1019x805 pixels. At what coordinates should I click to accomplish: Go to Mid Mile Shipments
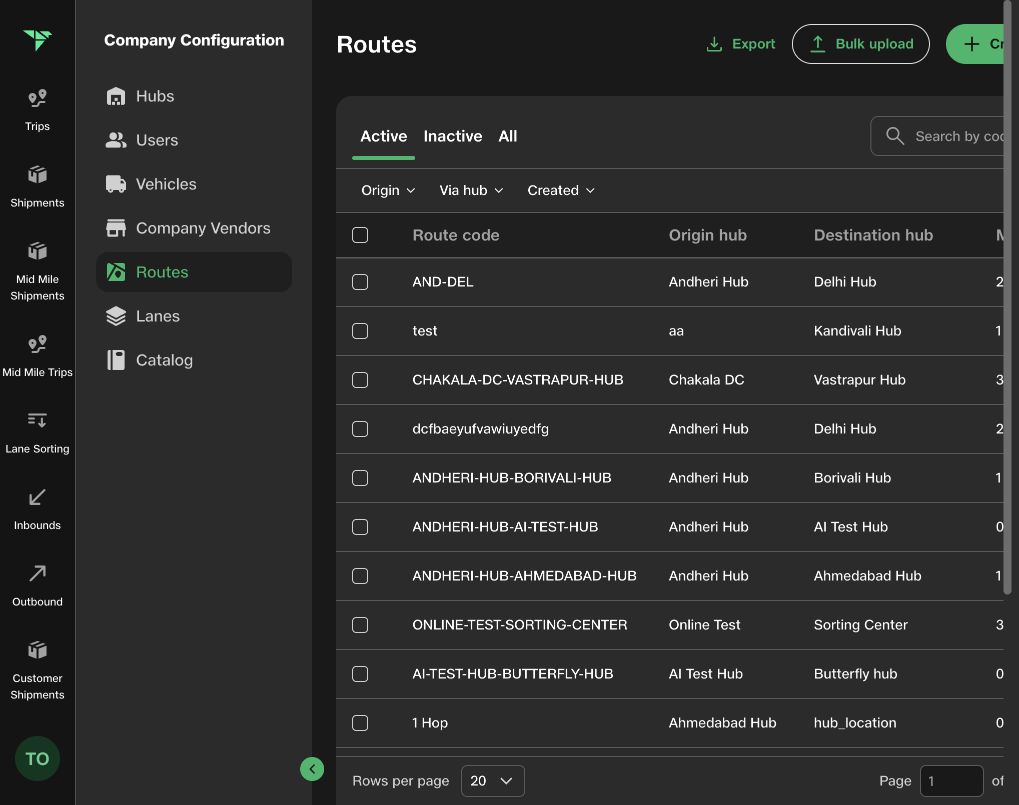[x=37, y=272]
